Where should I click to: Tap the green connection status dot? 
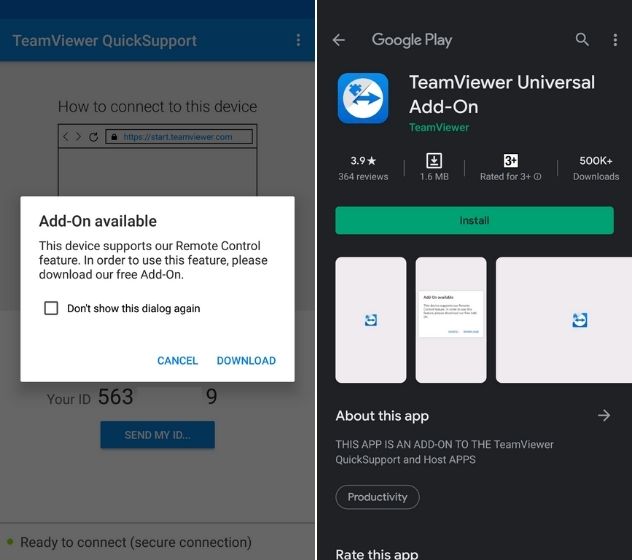10,541
